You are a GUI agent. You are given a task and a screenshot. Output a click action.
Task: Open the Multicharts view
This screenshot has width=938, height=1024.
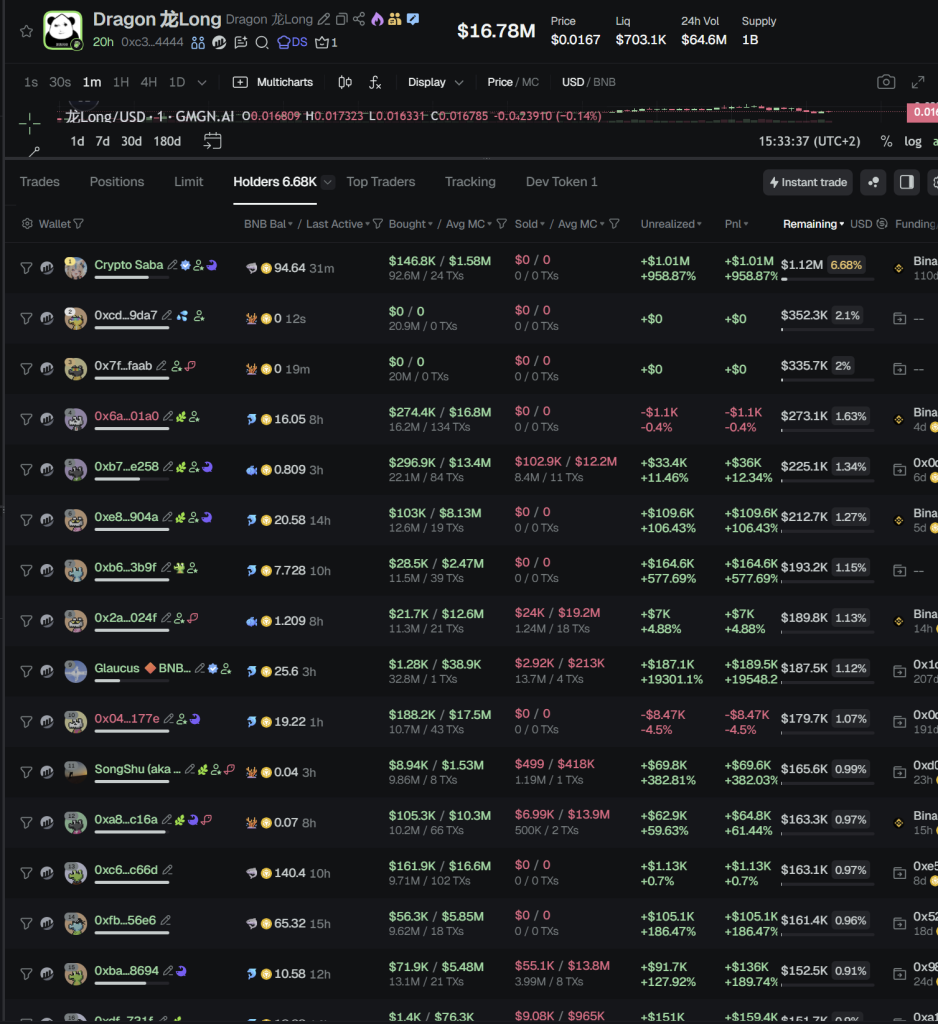pyautogui.click(x=273, y=82)
